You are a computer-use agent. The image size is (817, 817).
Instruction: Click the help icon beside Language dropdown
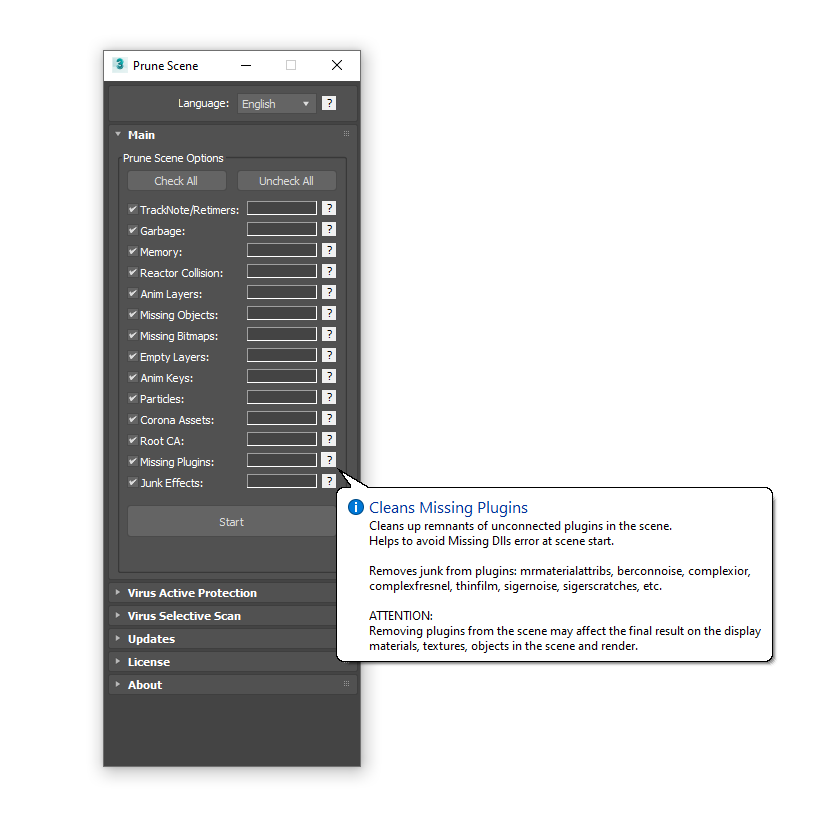click(x=329, y=103)
